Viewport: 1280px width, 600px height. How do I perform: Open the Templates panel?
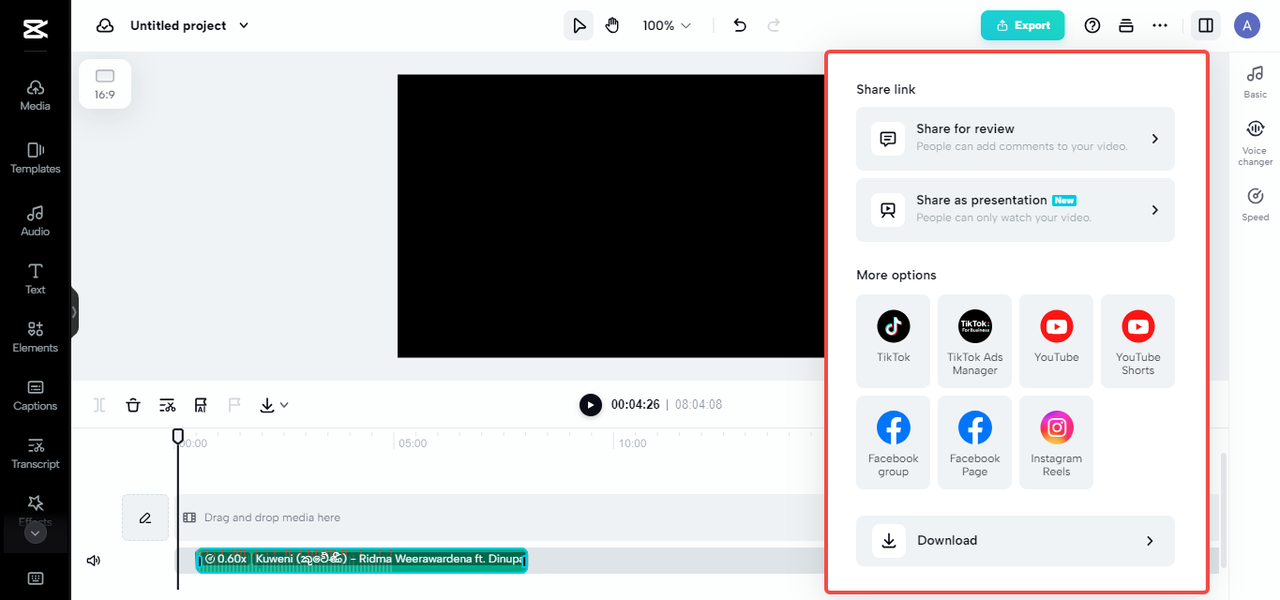[35, 158]
